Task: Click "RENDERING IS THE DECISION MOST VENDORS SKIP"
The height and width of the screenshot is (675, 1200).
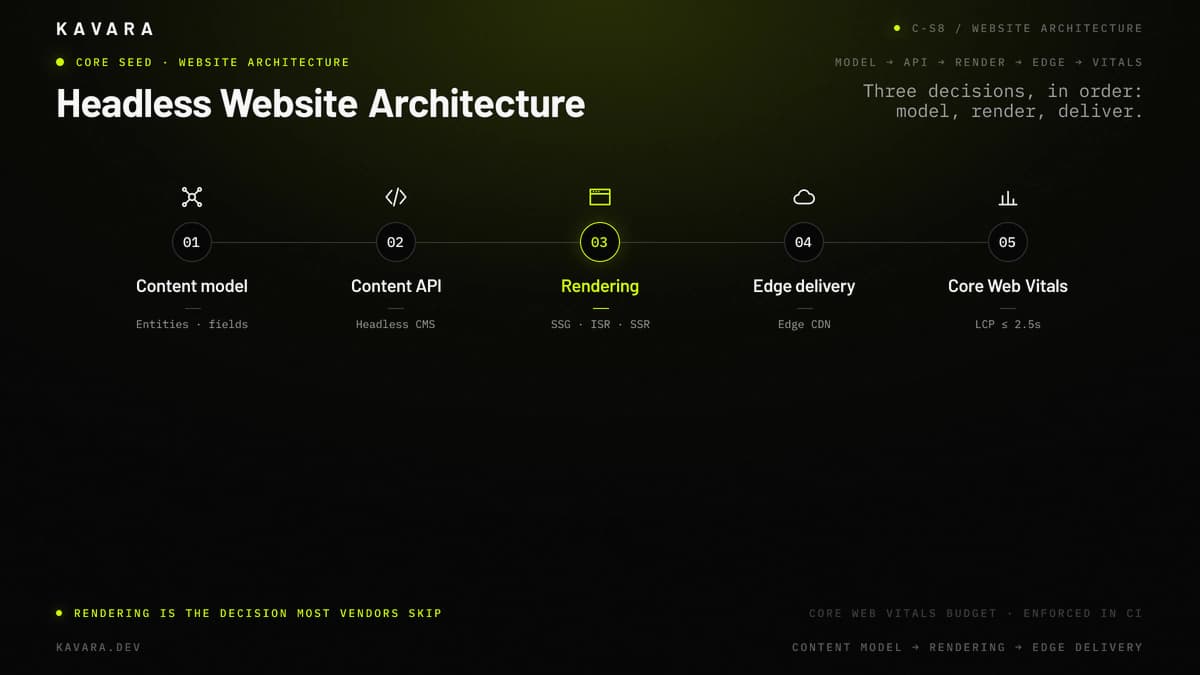Action: 258,613
